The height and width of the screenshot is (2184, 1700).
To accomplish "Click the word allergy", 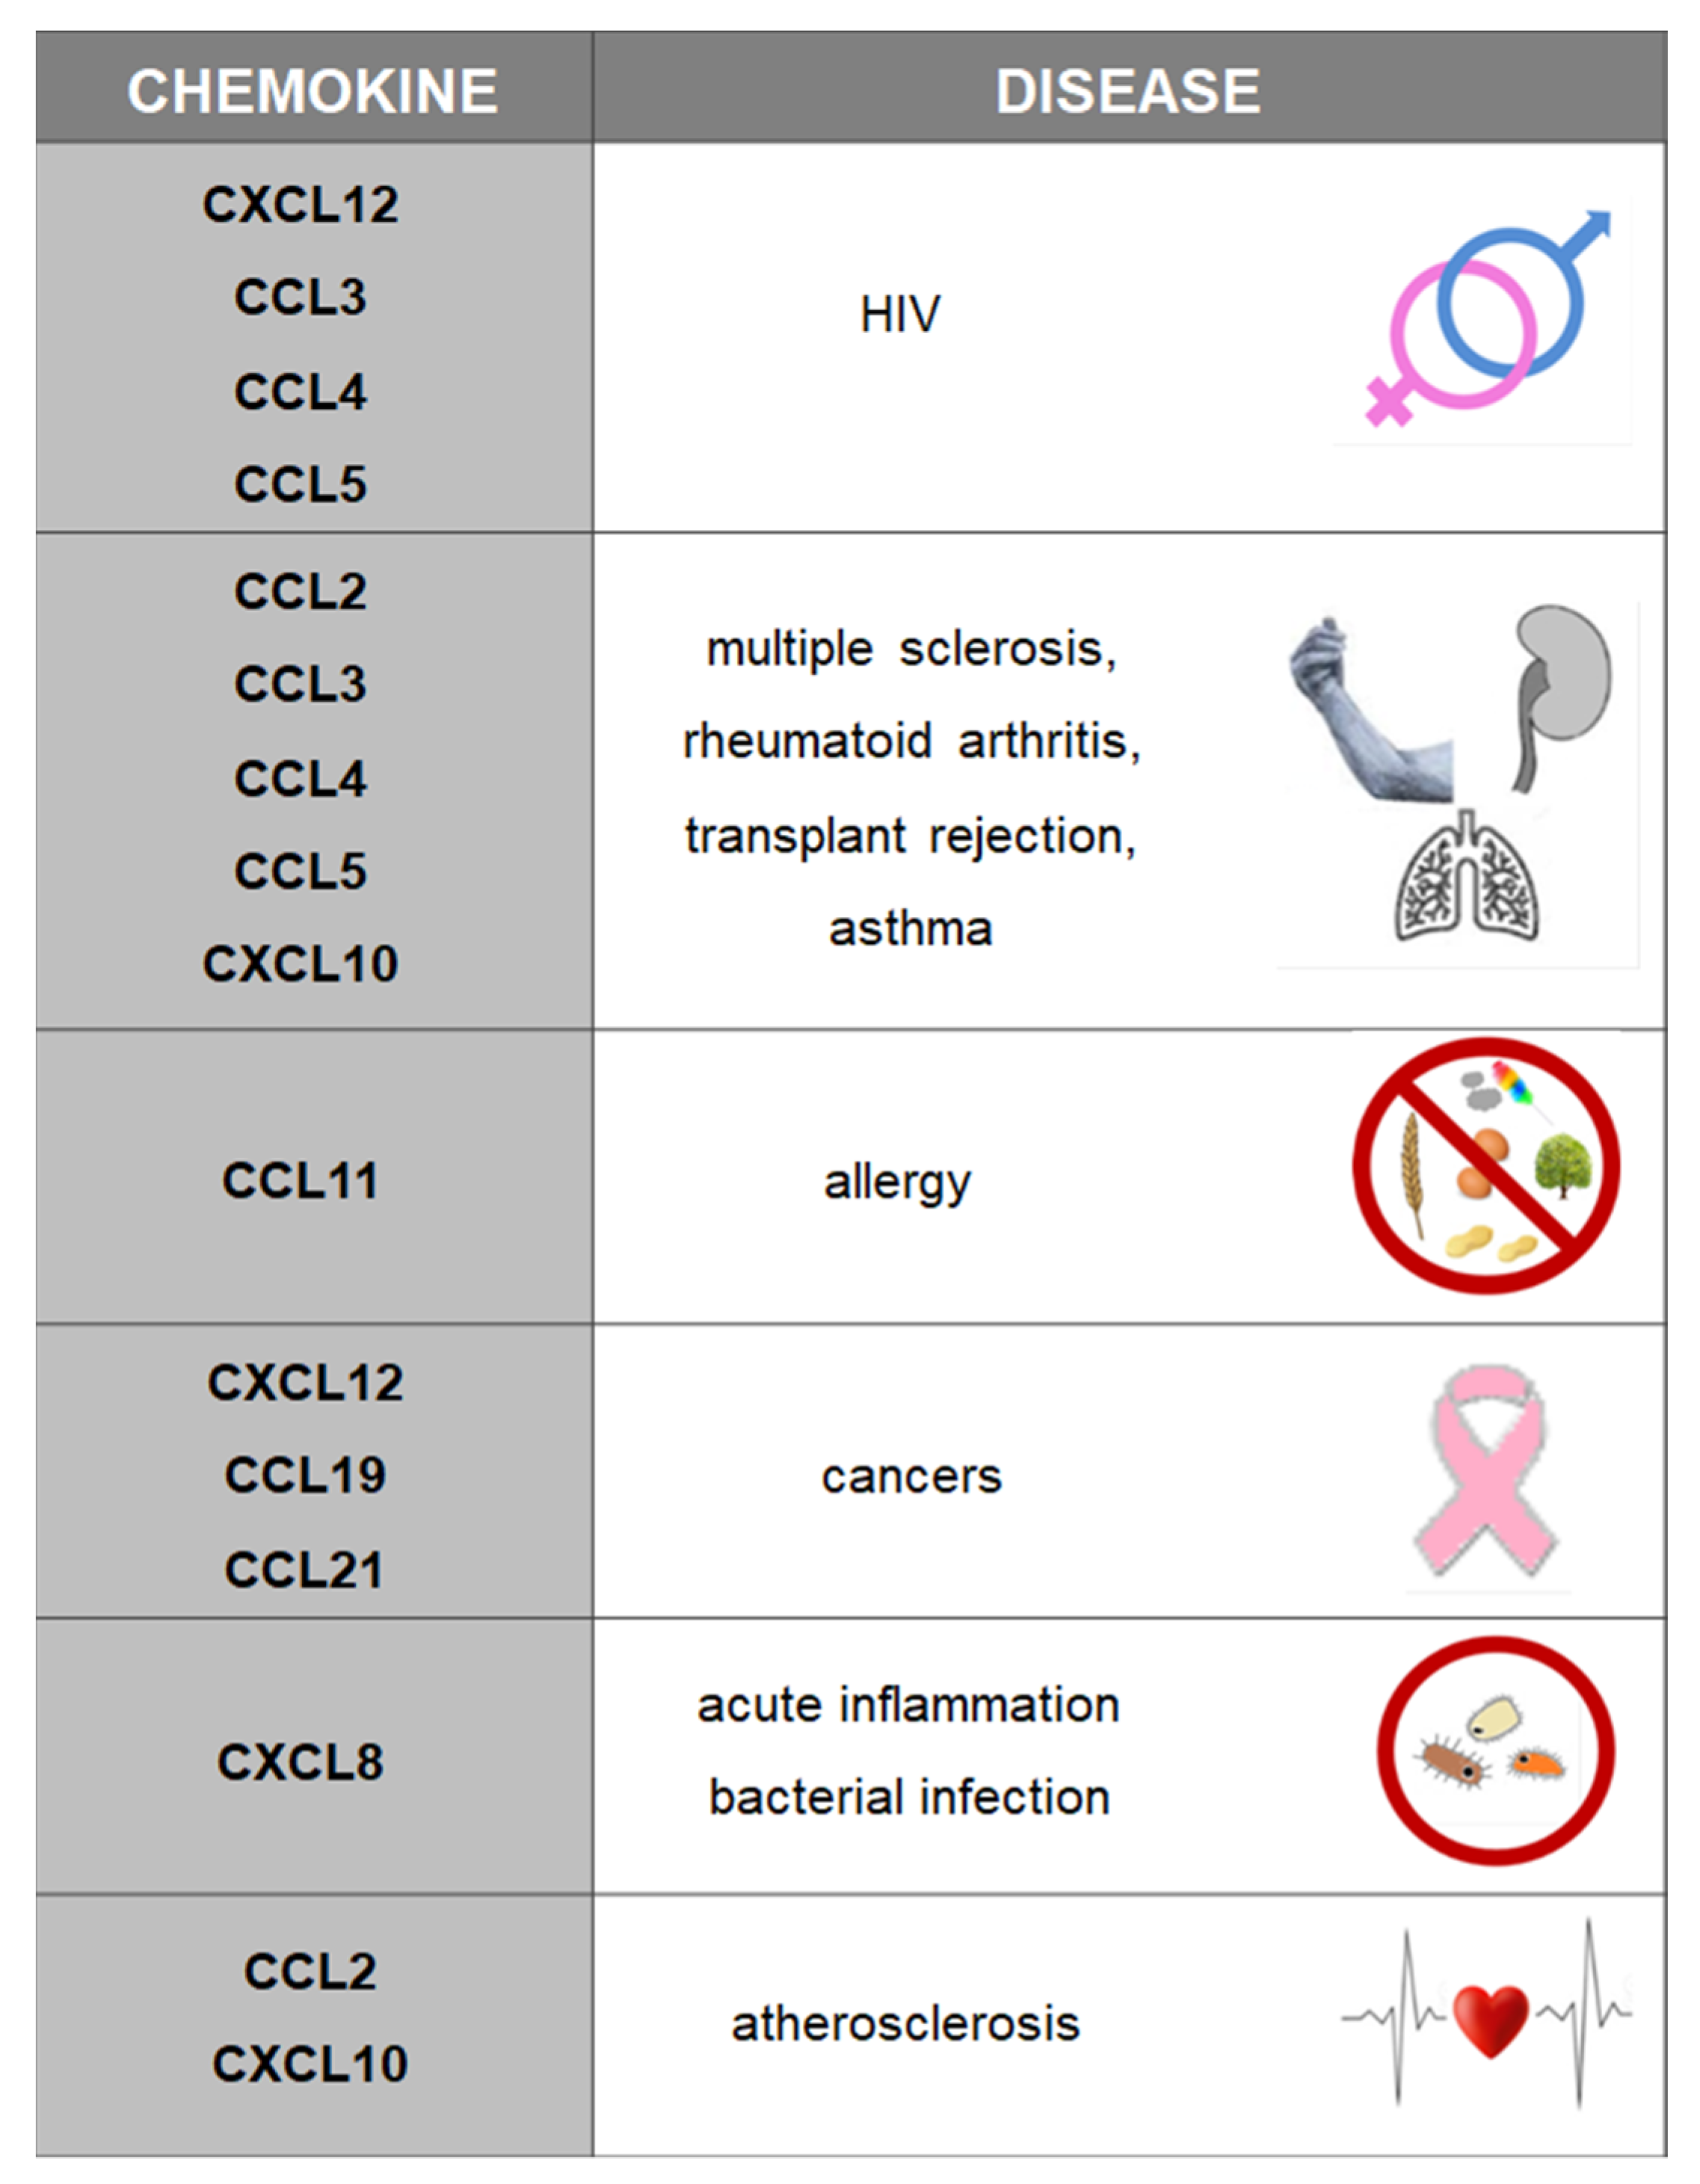I will (x=897, y=1183).
